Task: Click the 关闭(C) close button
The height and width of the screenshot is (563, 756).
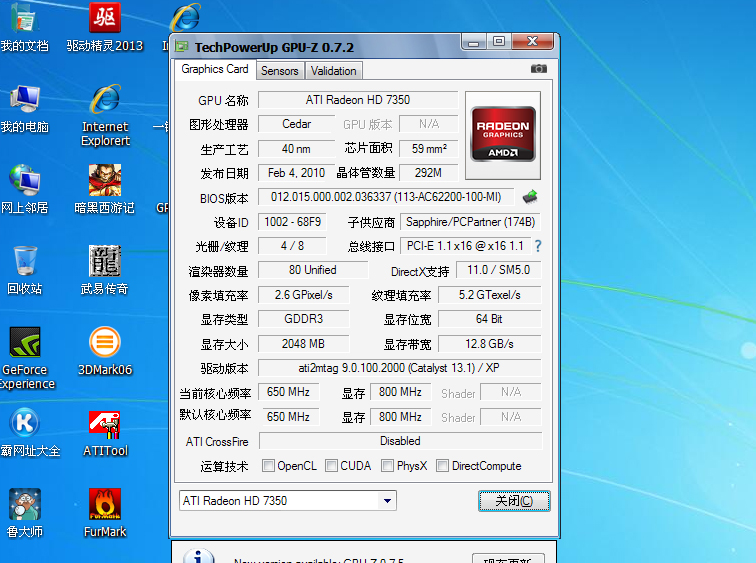Action: click(x=514, y=501)
